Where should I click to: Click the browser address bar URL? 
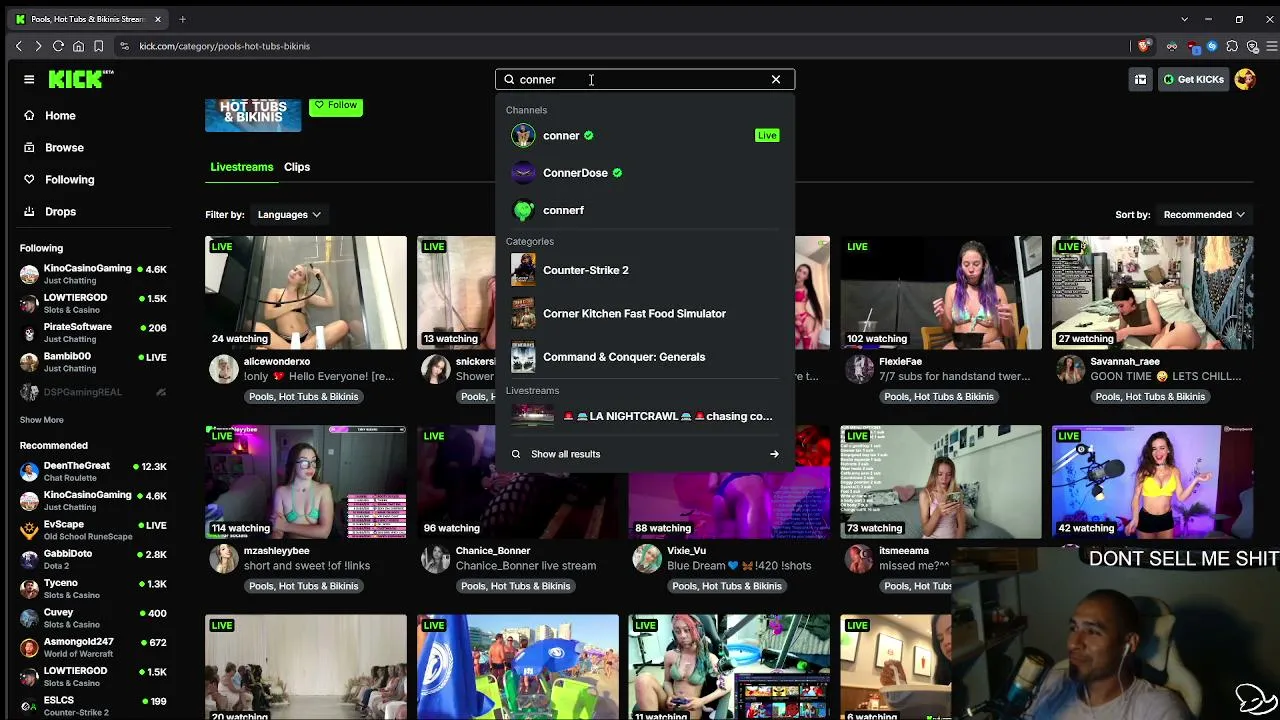click(x=225, y=46)
